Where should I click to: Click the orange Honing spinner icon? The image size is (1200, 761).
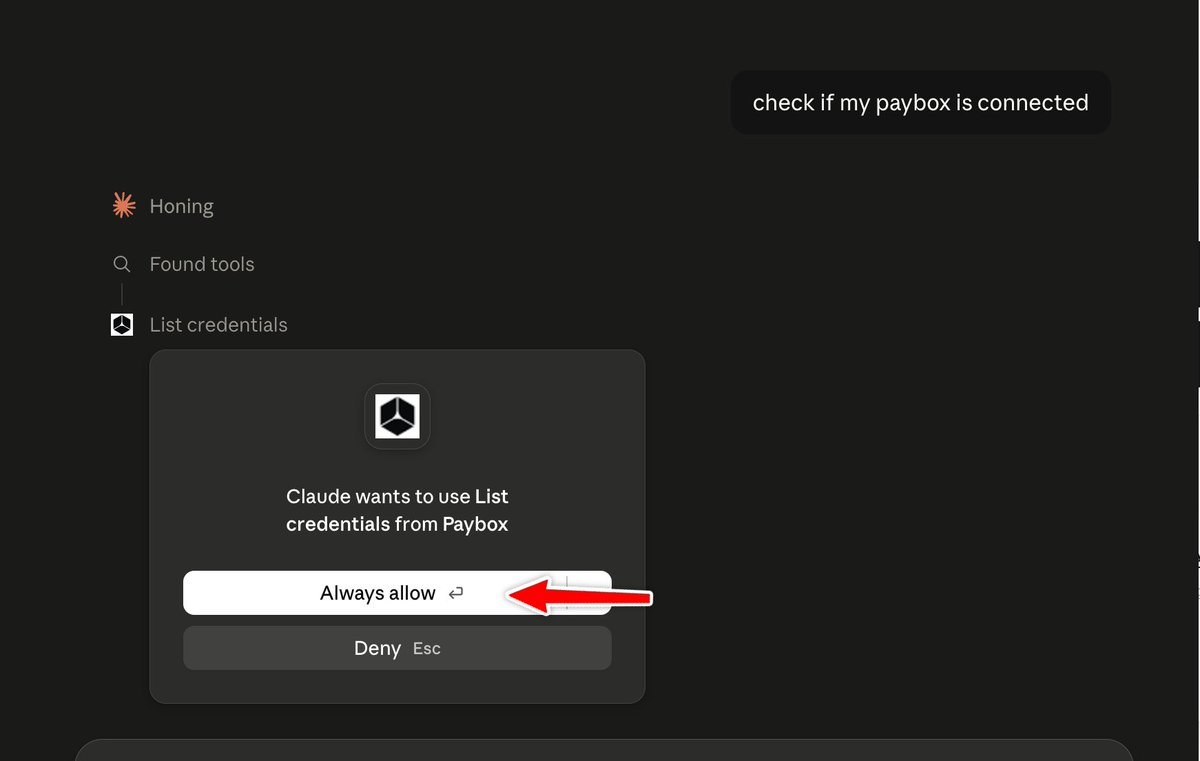click(x=123, y=206)
